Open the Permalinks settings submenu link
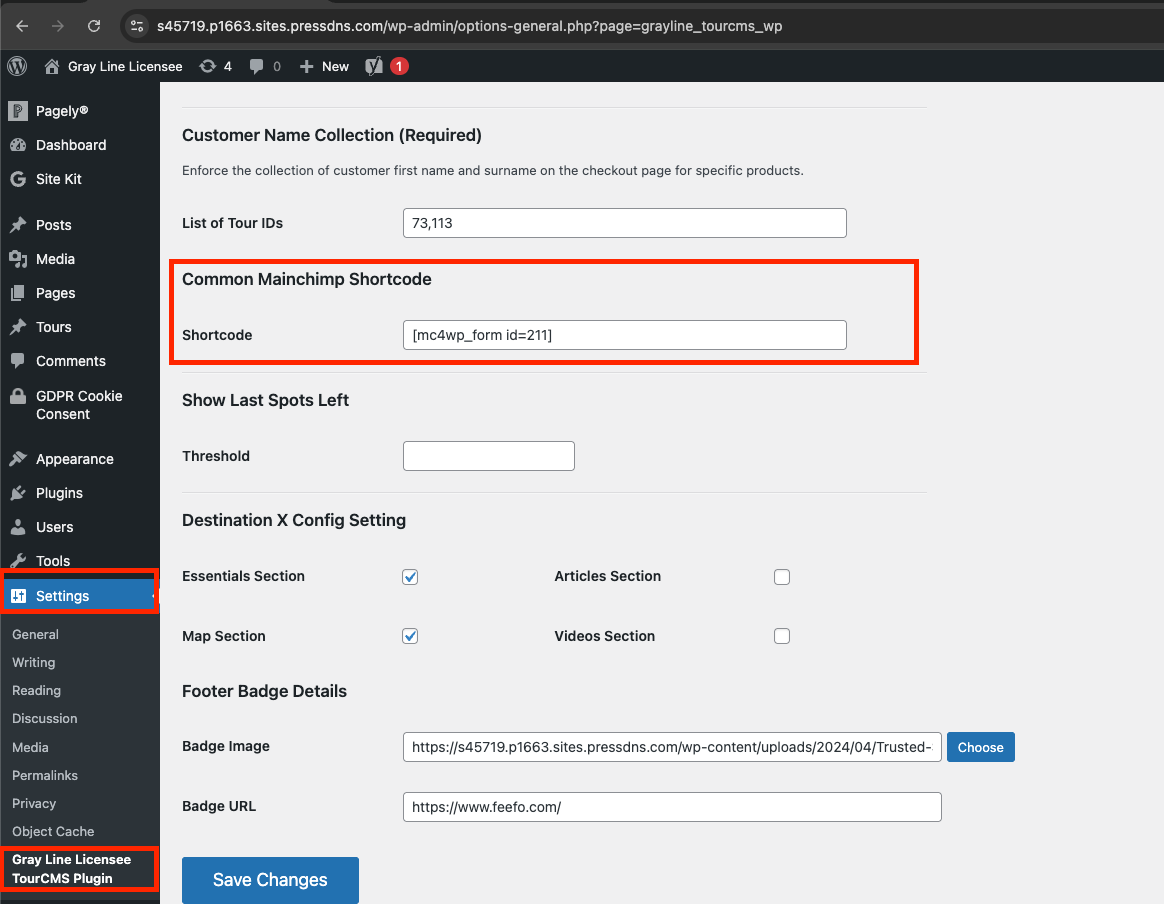This screenshot has height=904, width=1164. pyautogui.click(x=45, y=775)
